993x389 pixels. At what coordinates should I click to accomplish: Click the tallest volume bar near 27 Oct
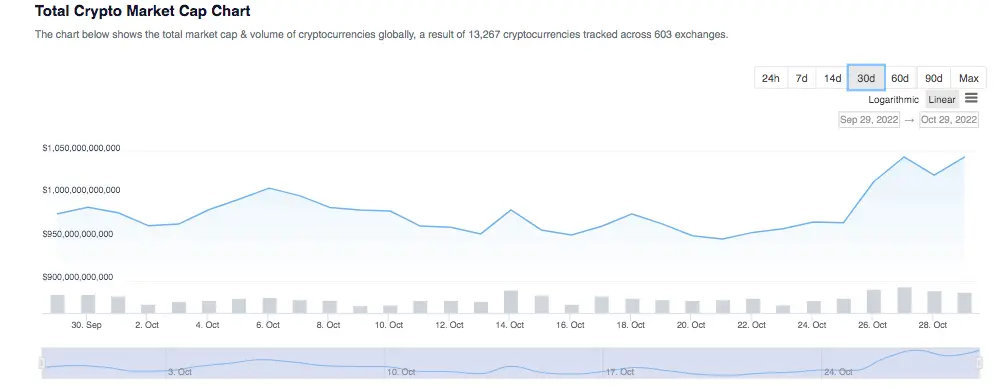904,300
